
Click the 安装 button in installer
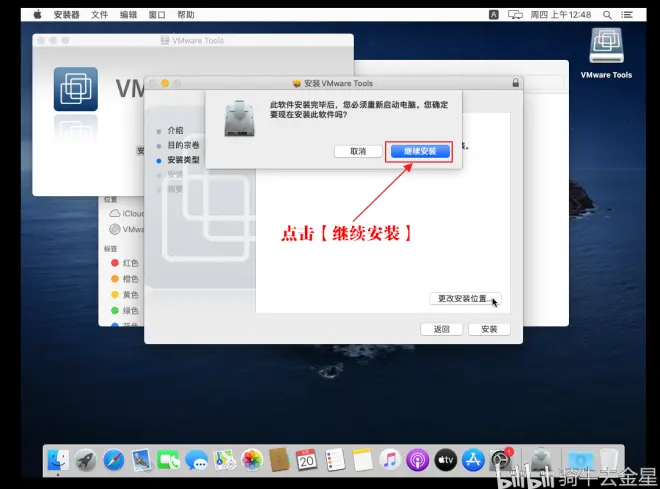489,329
